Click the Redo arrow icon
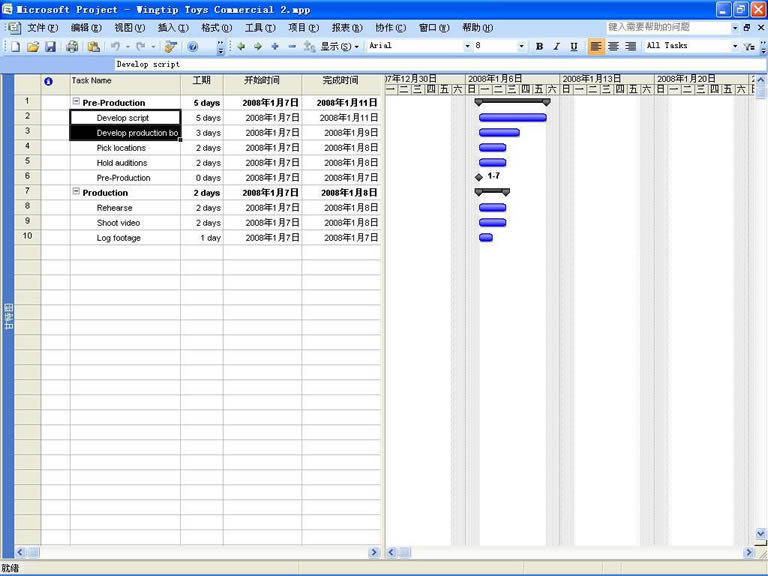Screen dimensions: 768x576 tap(141, 47)
